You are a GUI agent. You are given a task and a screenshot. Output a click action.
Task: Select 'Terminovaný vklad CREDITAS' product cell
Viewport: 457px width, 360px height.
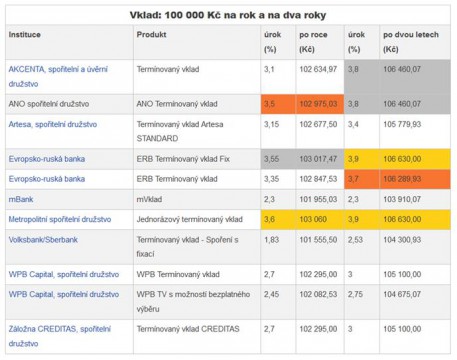point(197,336)
